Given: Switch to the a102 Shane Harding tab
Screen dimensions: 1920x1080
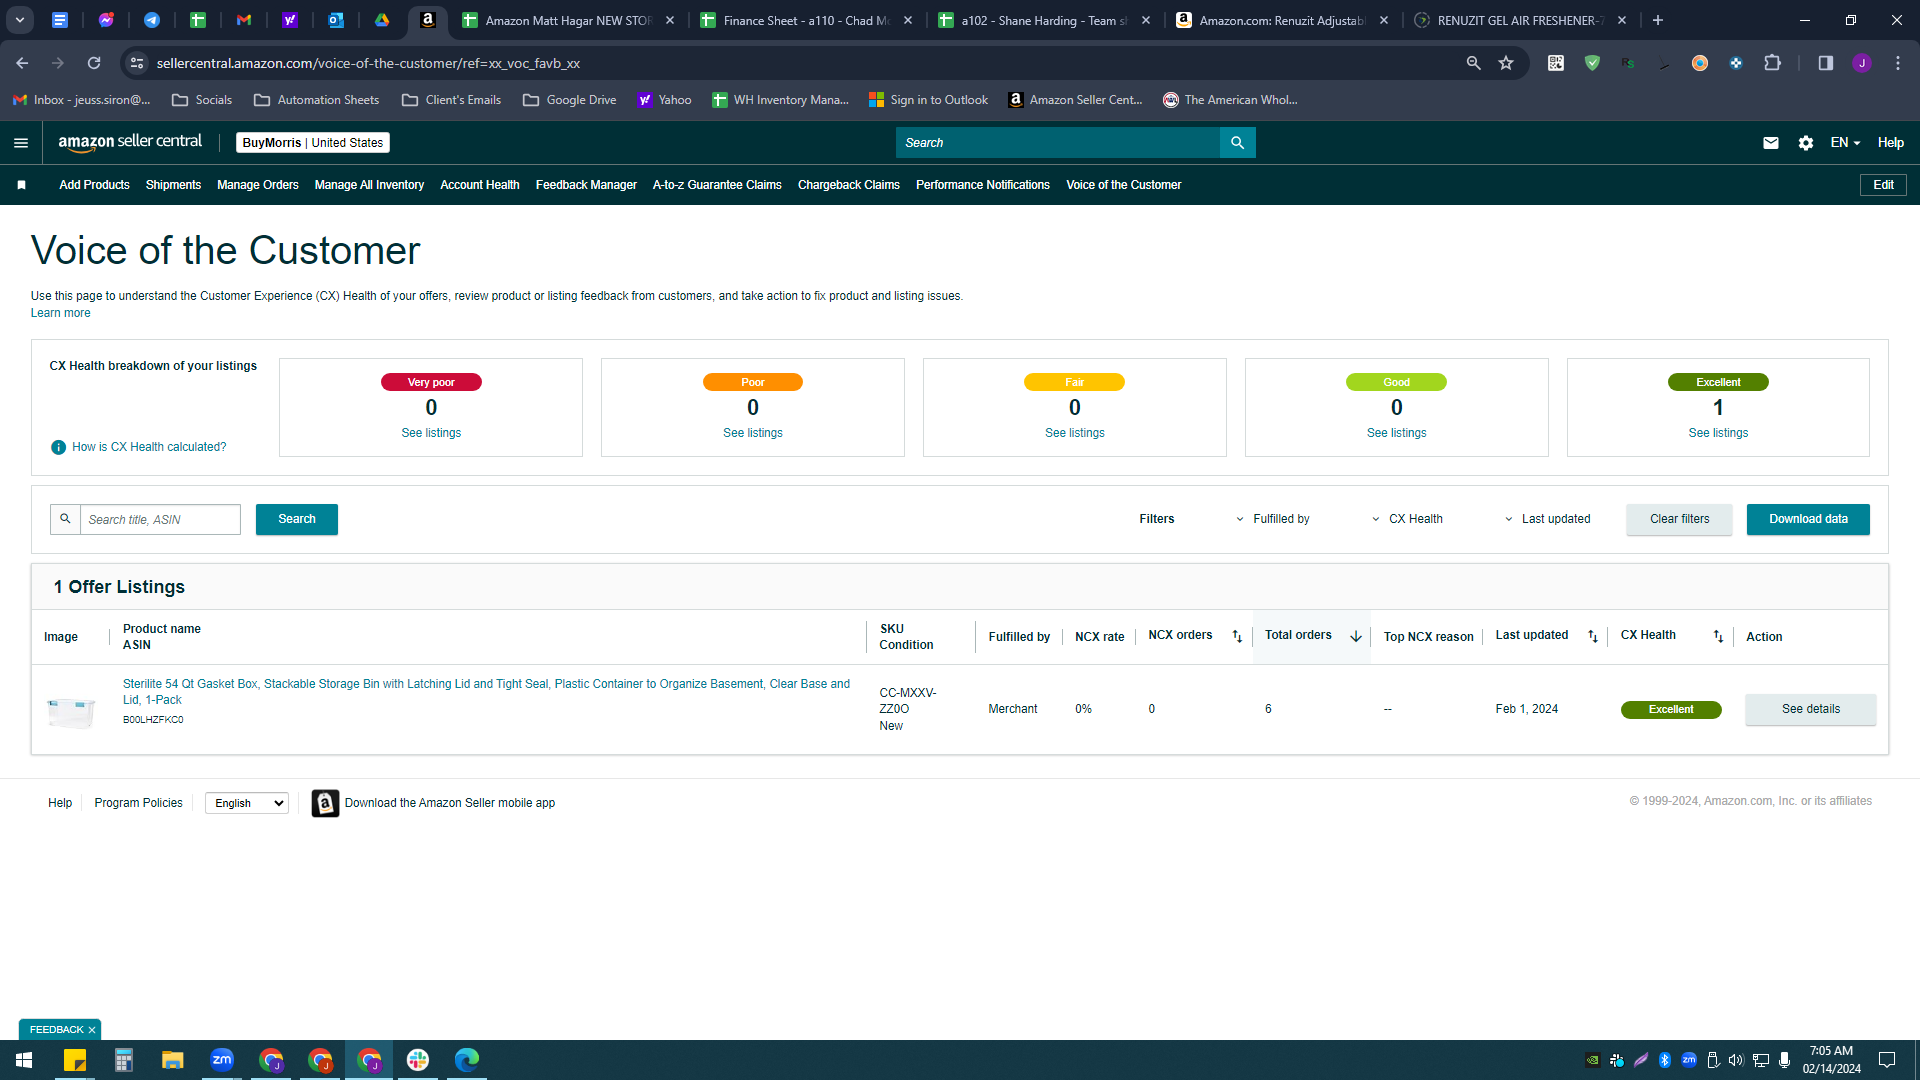Looking at the screenshot, I should [x=1043, y=20].
